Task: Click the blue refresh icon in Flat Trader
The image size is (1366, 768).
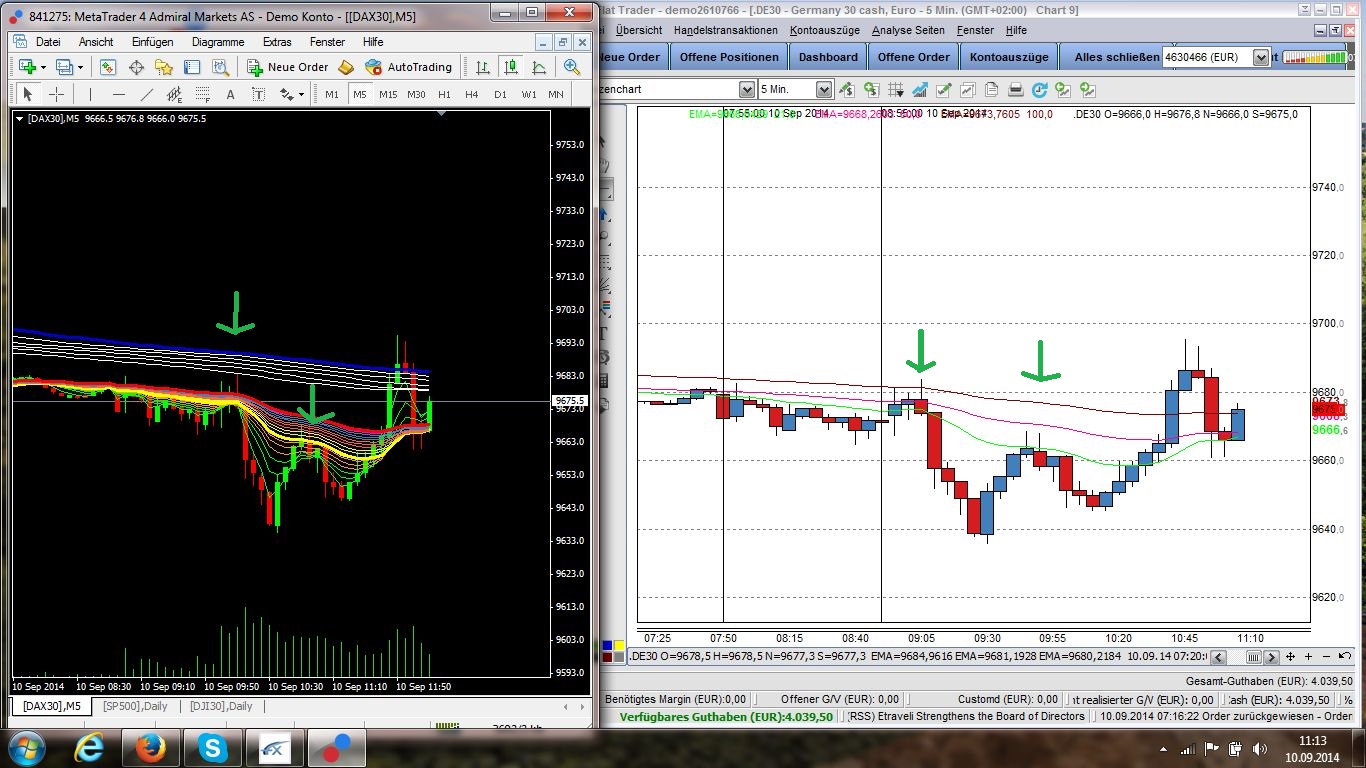Action: [1040, 89]
